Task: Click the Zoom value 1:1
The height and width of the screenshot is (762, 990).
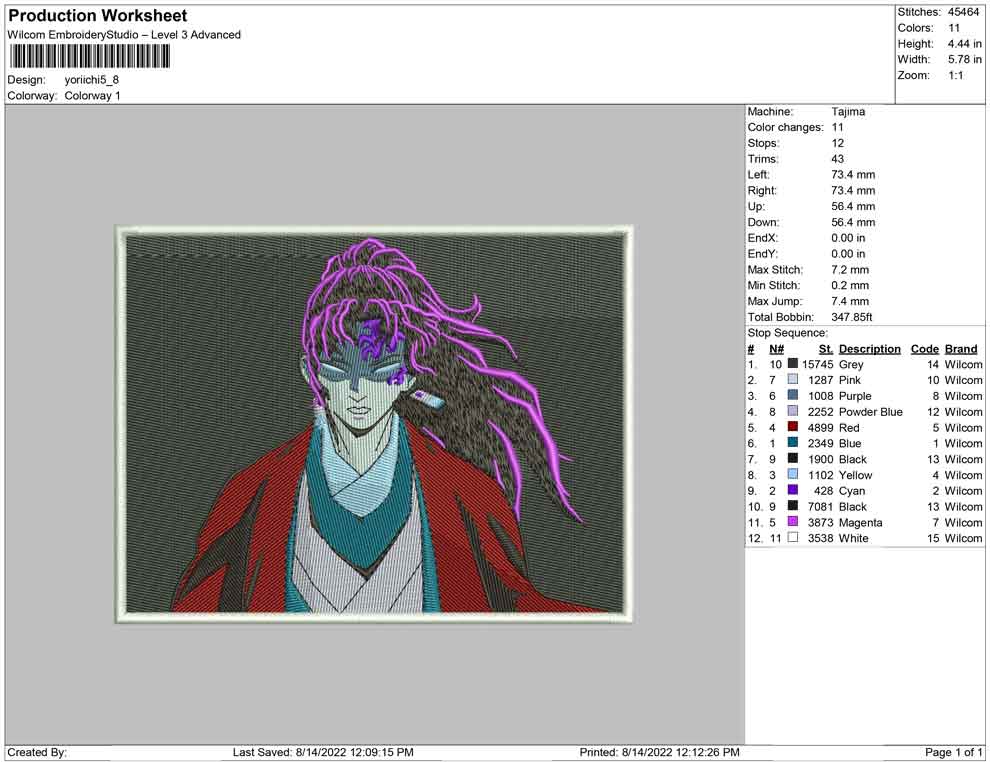Action: 955,75
